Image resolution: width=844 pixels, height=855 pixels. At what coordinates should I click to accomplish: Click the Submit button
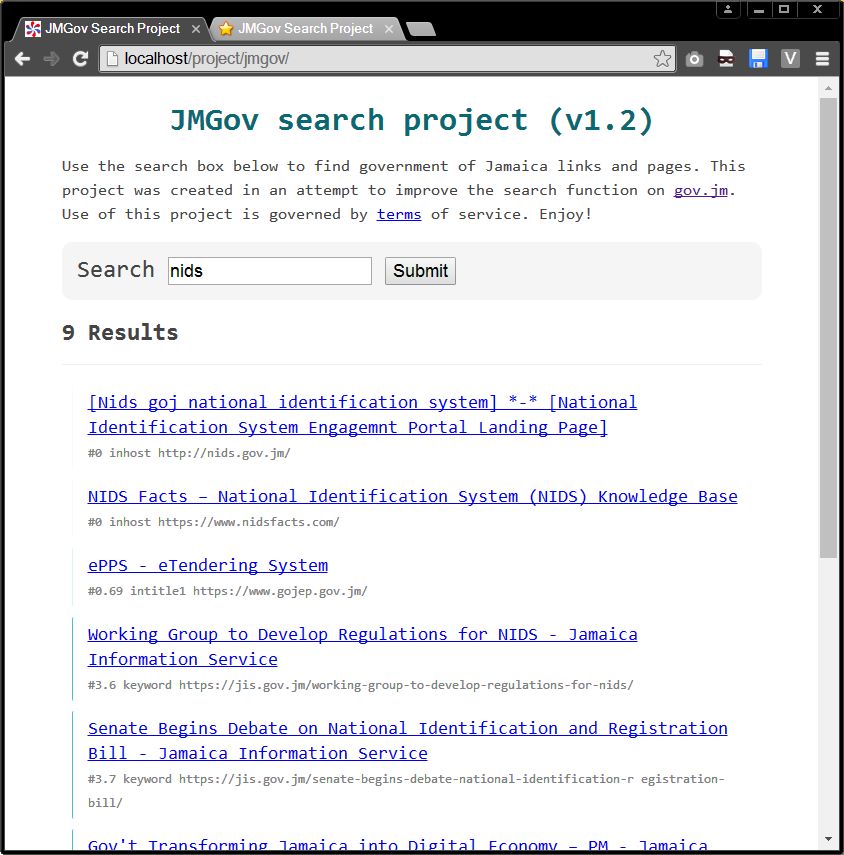tap(420, 271)
